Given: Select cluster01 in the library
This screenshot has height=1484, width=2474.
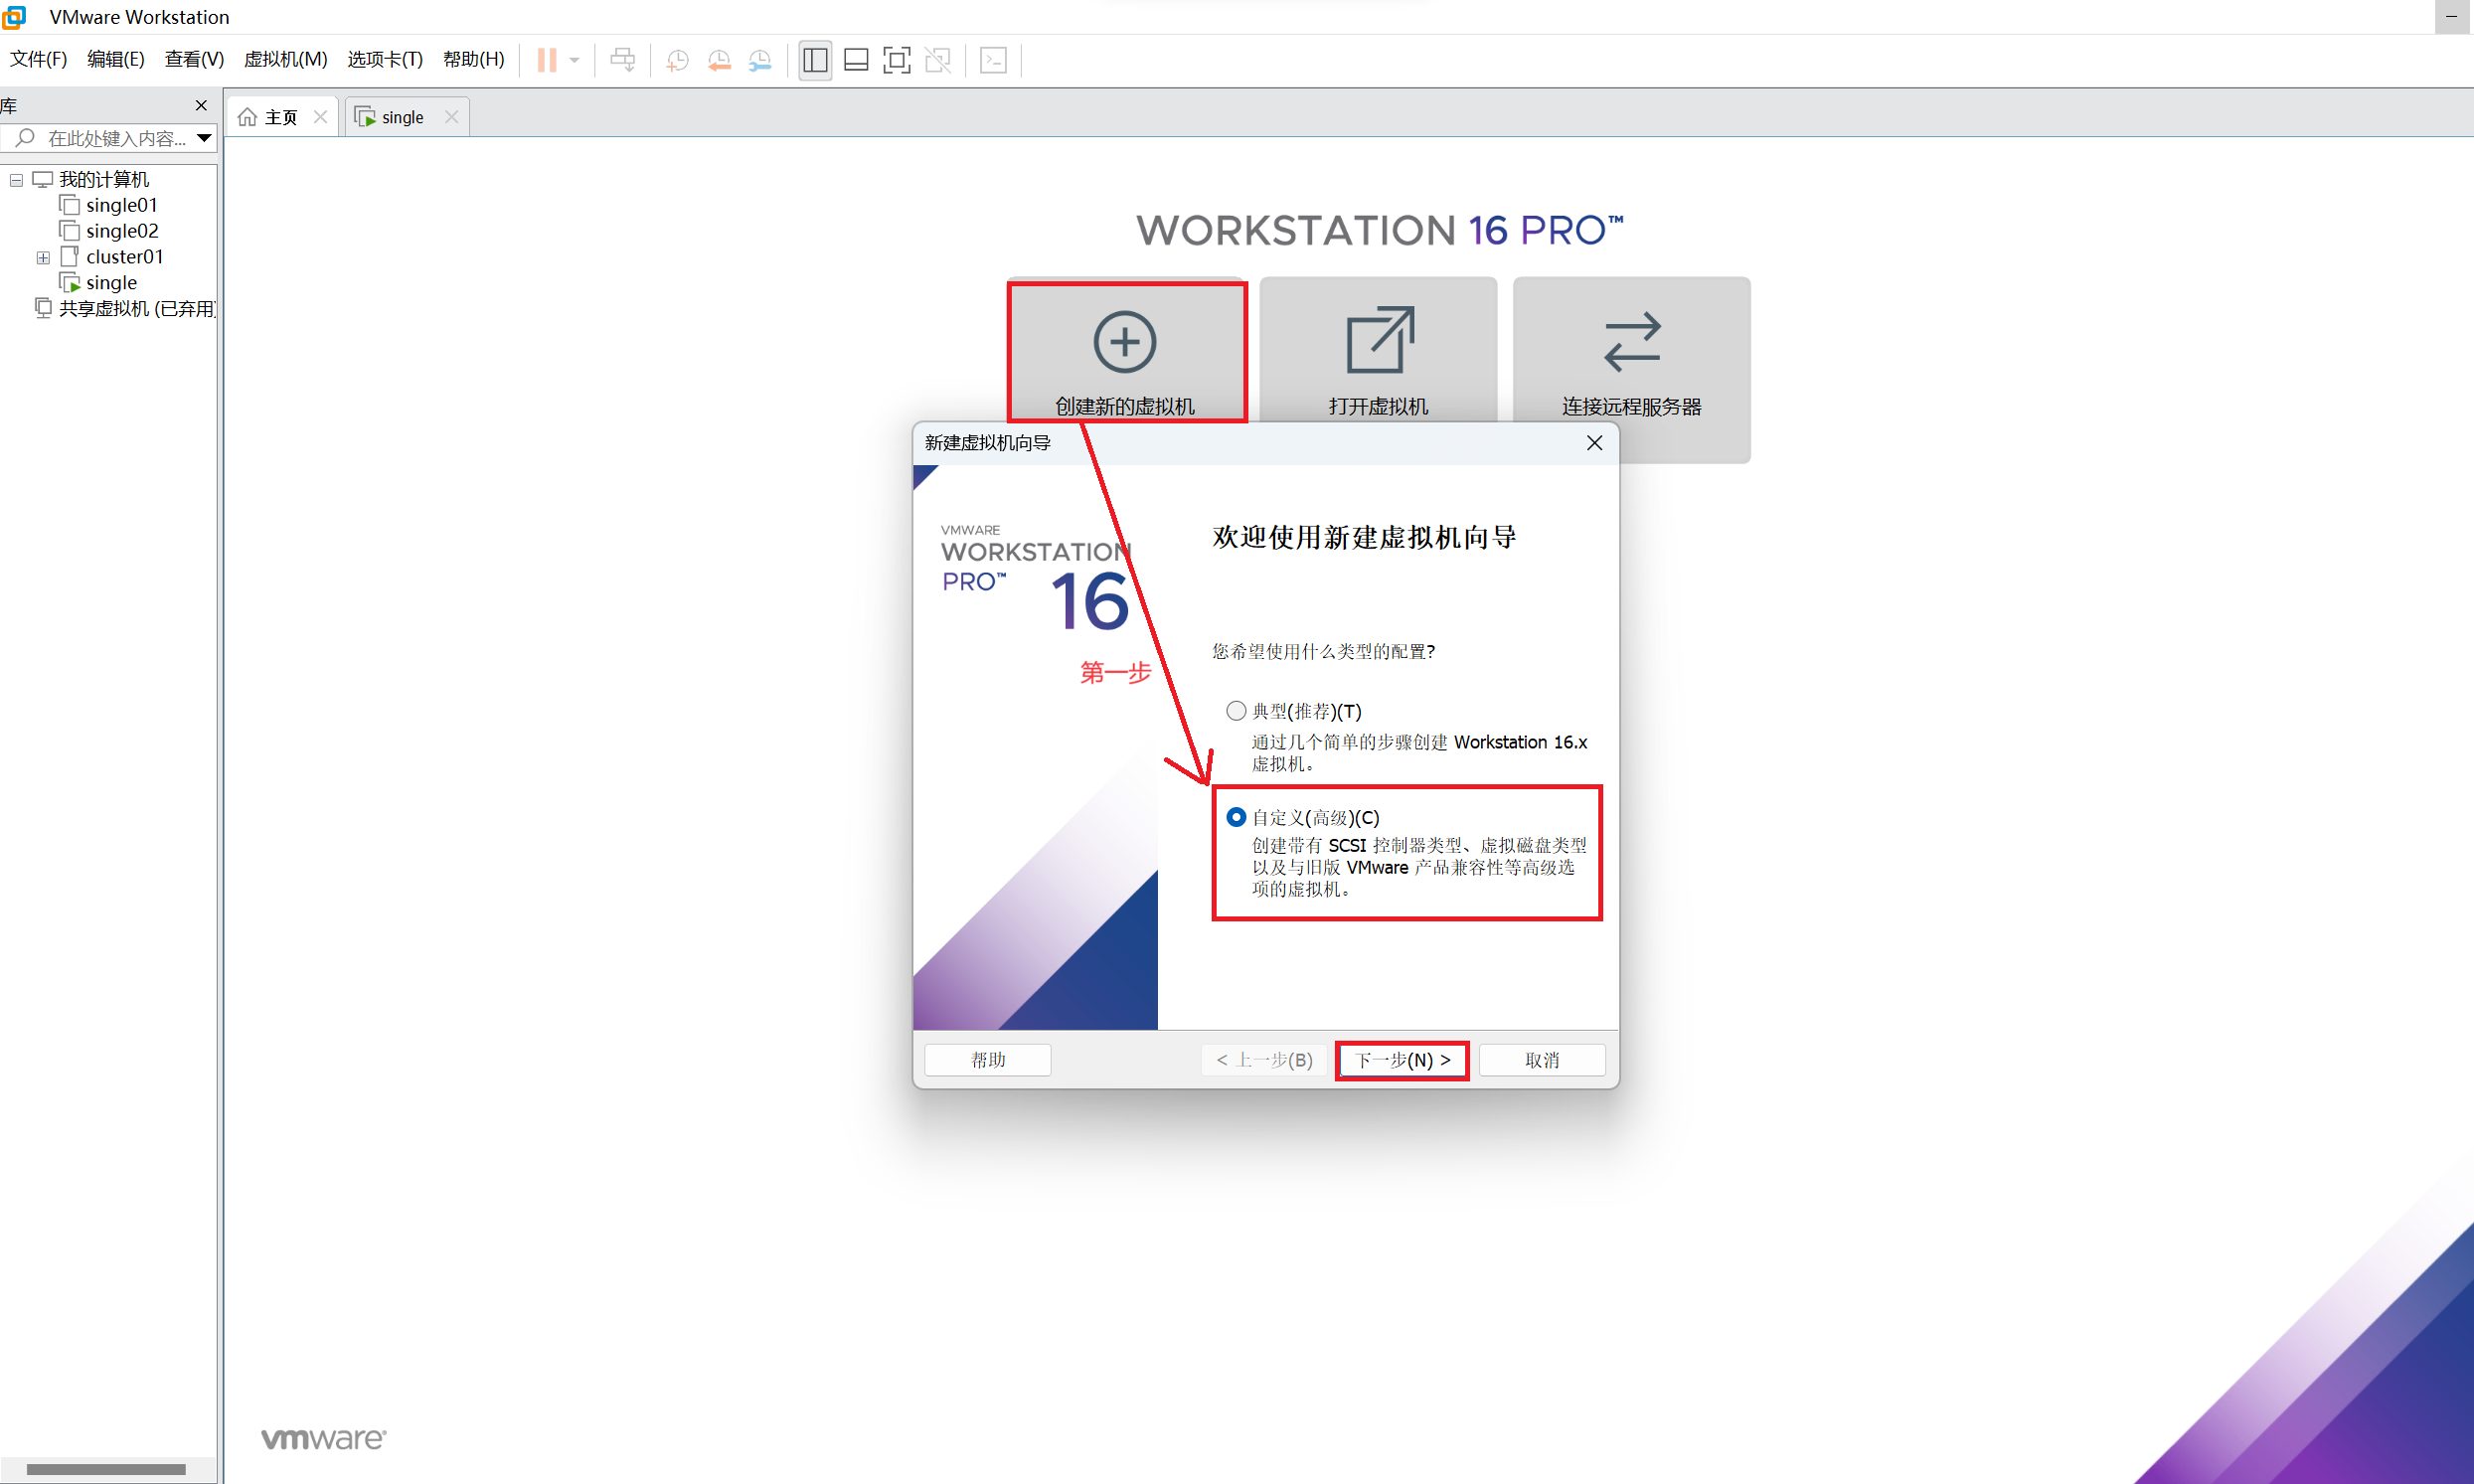Looking at the screenshot, I should [124, 257].
